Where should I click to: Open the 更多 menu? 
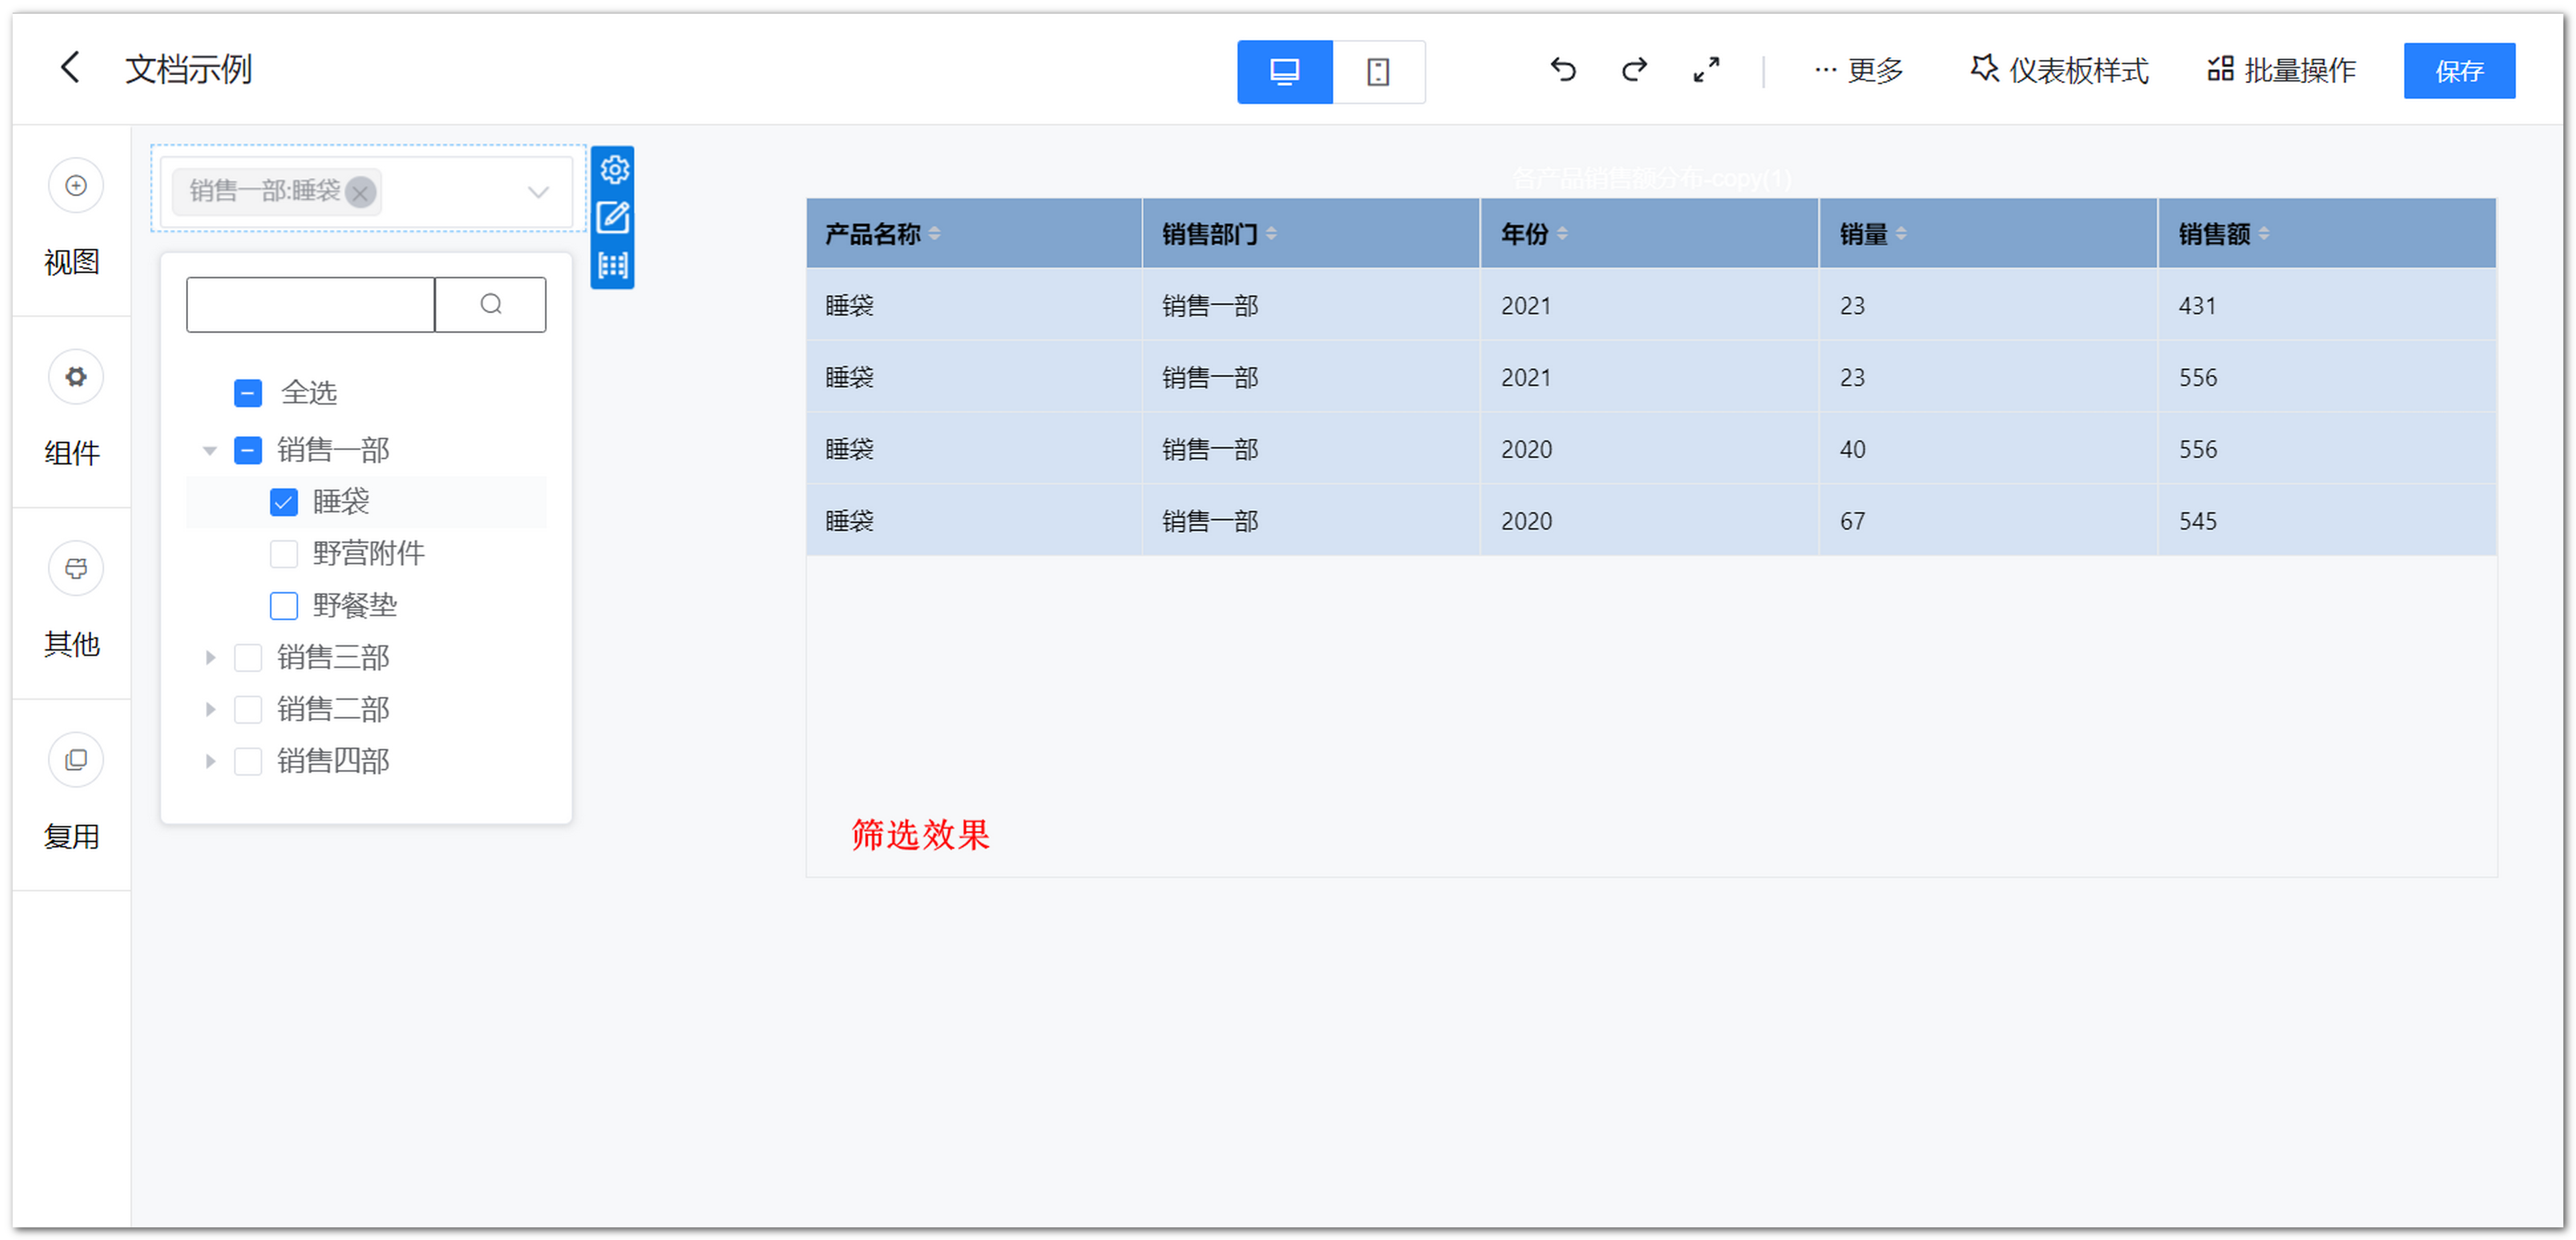click(x=1858, y=70)
